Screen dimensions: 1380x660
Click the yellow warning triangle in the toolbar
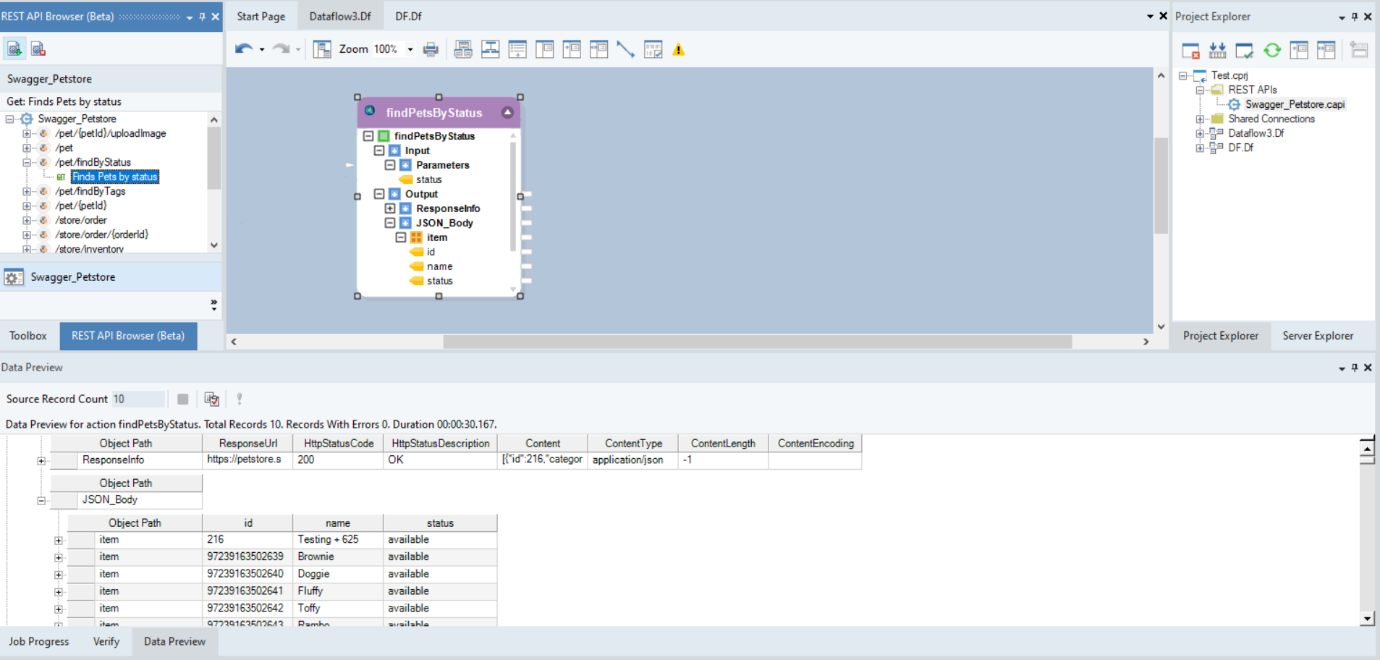tap(678, 48)
